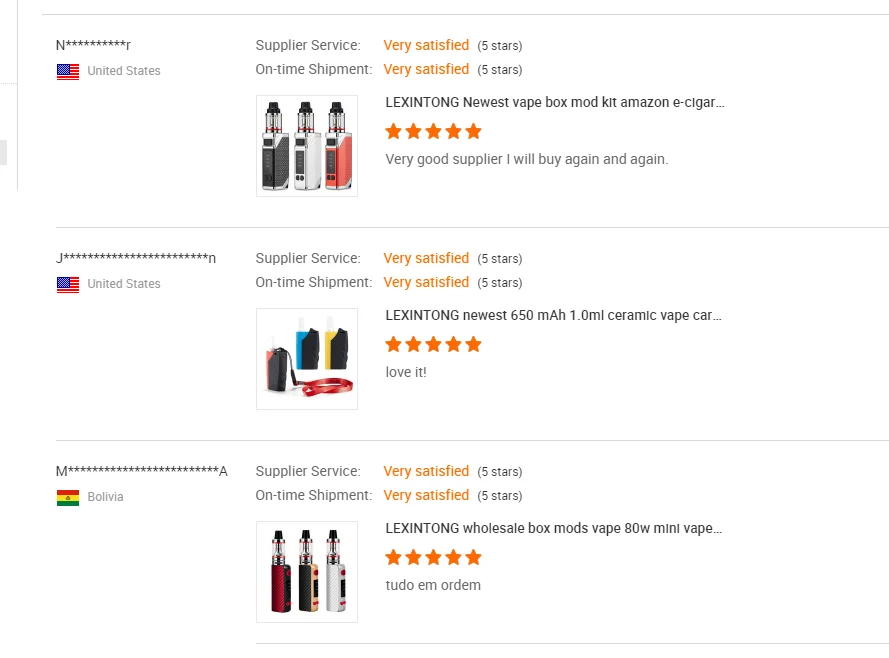Screen dimensions: 889x658
Task: Open LEXINTONG Newest vape box mod kit link
Action: pyautogui.click(x=555, y=102)
